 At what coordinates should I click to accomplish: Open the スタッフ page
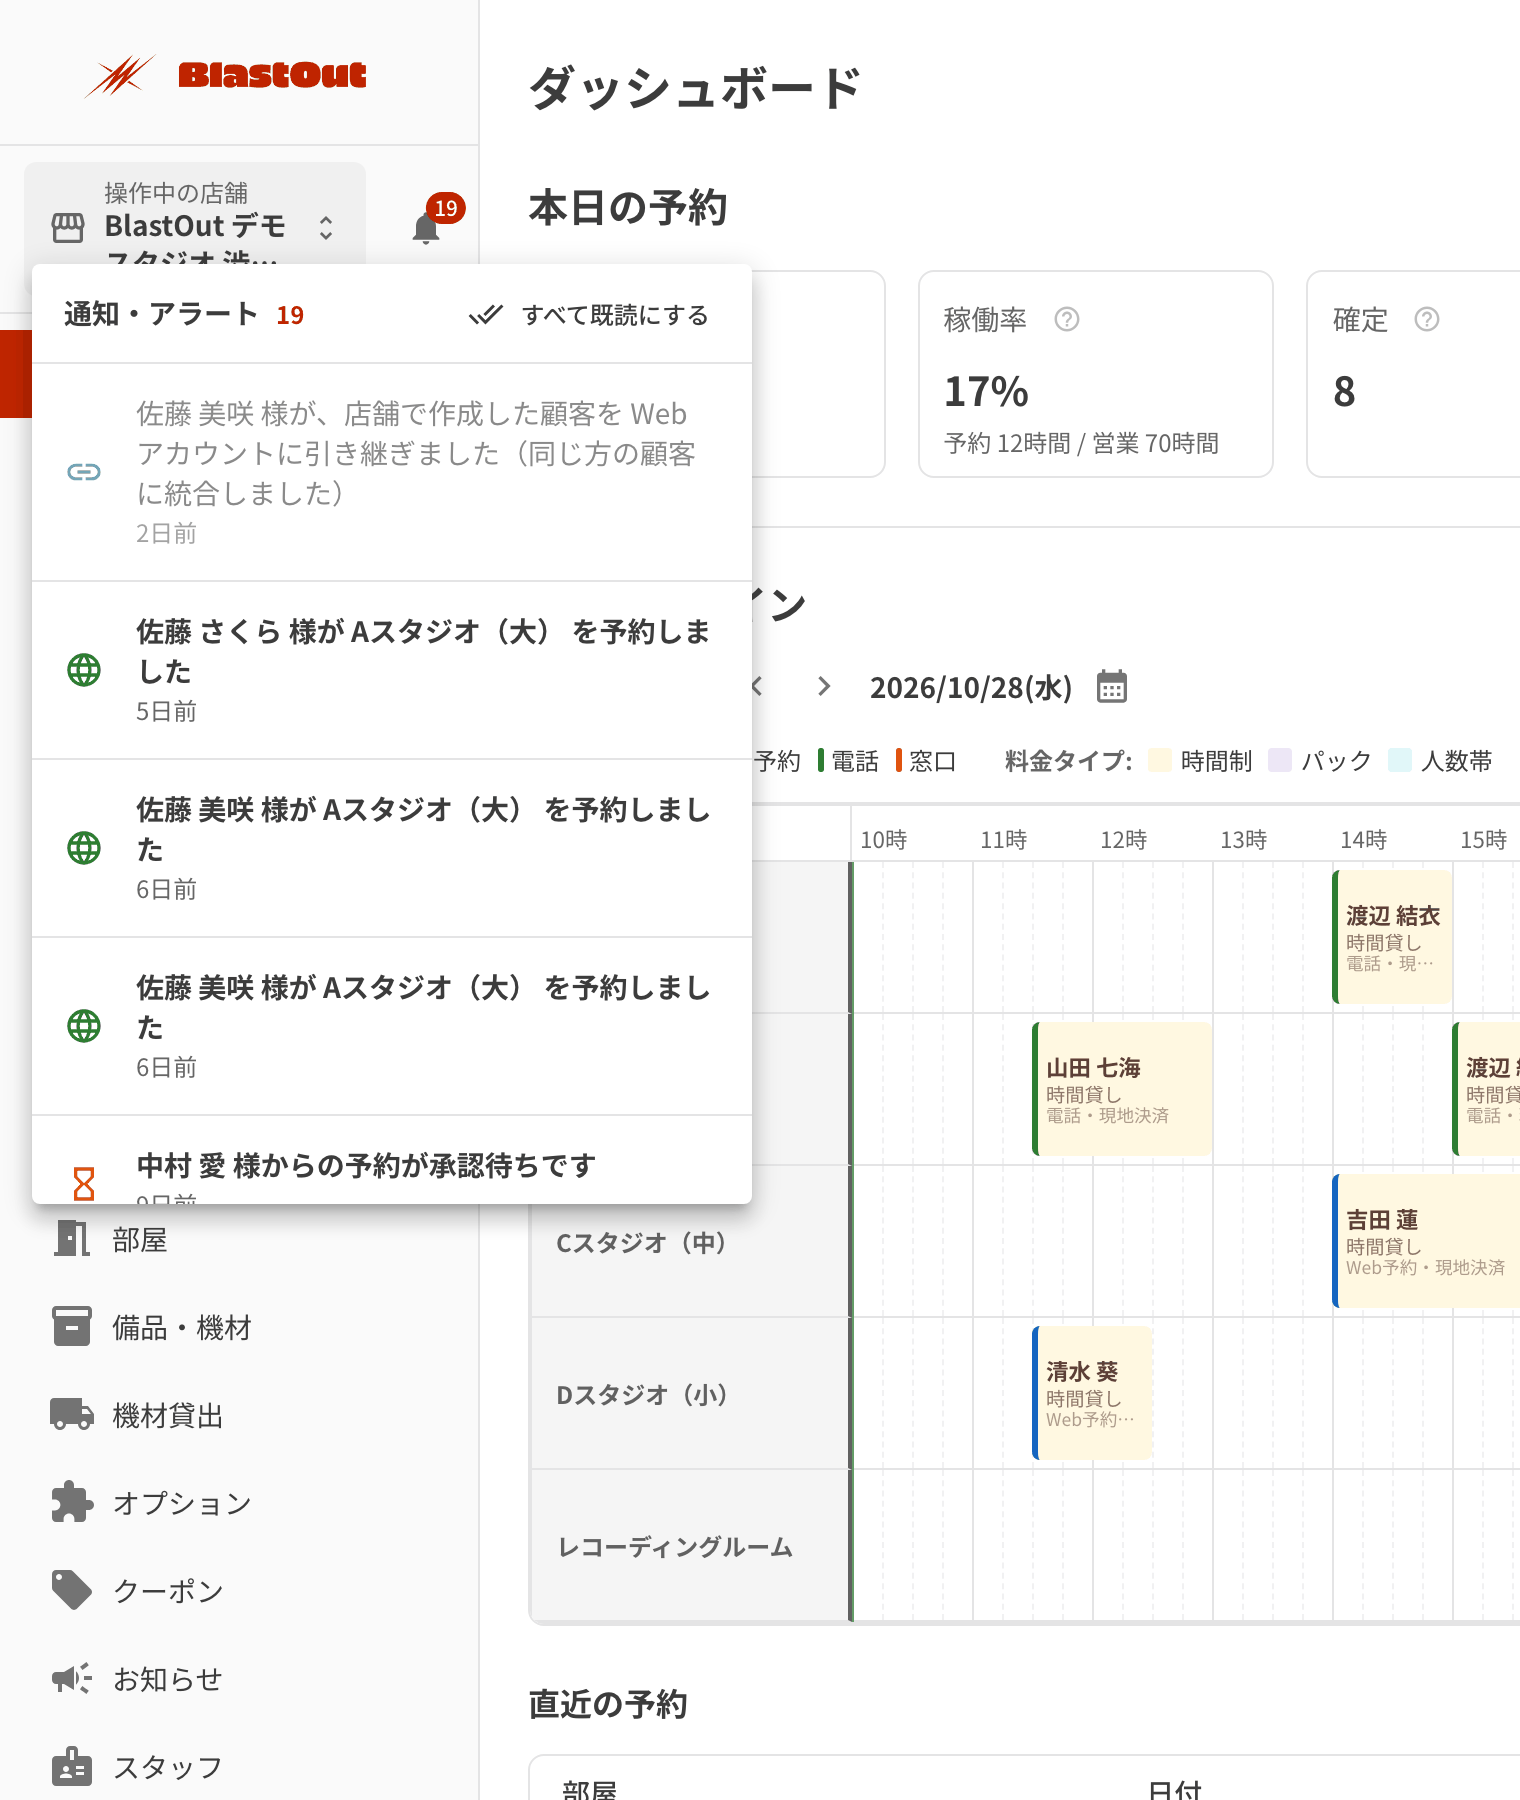coord(240,1768)
